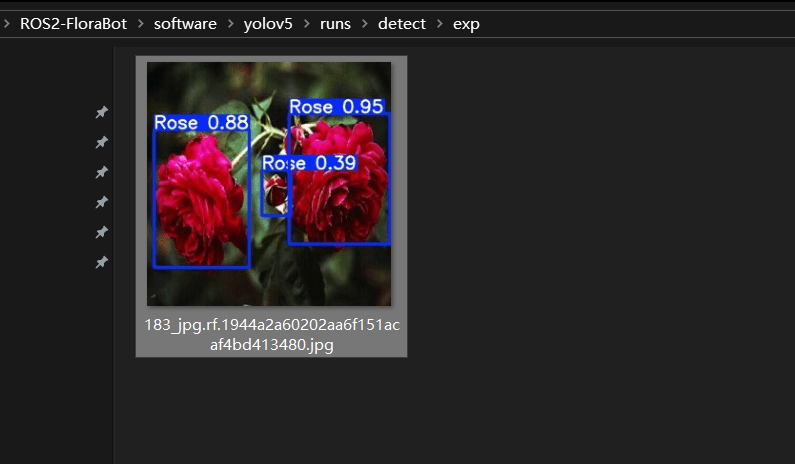Expand chevron between yolov5 and runs
The width and height of the screenshot is (795, 464).
pyautogui.click(x=306, y=24)
